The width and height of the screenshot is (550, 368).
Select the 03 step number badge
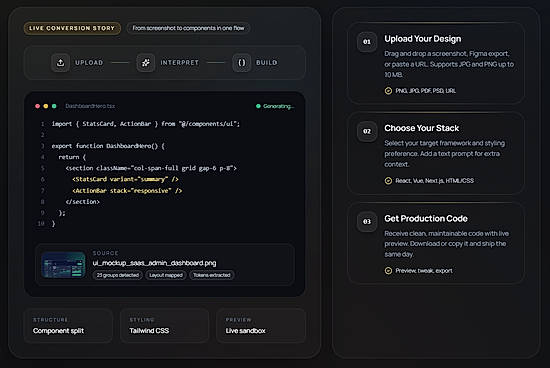[x=367, y=222]
